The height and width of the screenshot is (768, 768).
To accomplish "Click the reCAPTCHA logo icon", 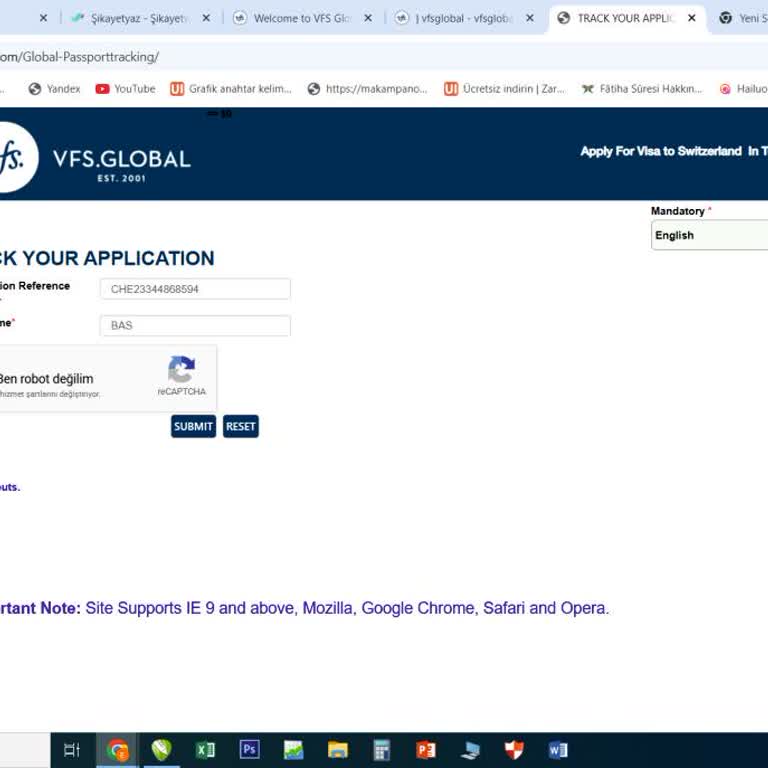I will (181, 369).
